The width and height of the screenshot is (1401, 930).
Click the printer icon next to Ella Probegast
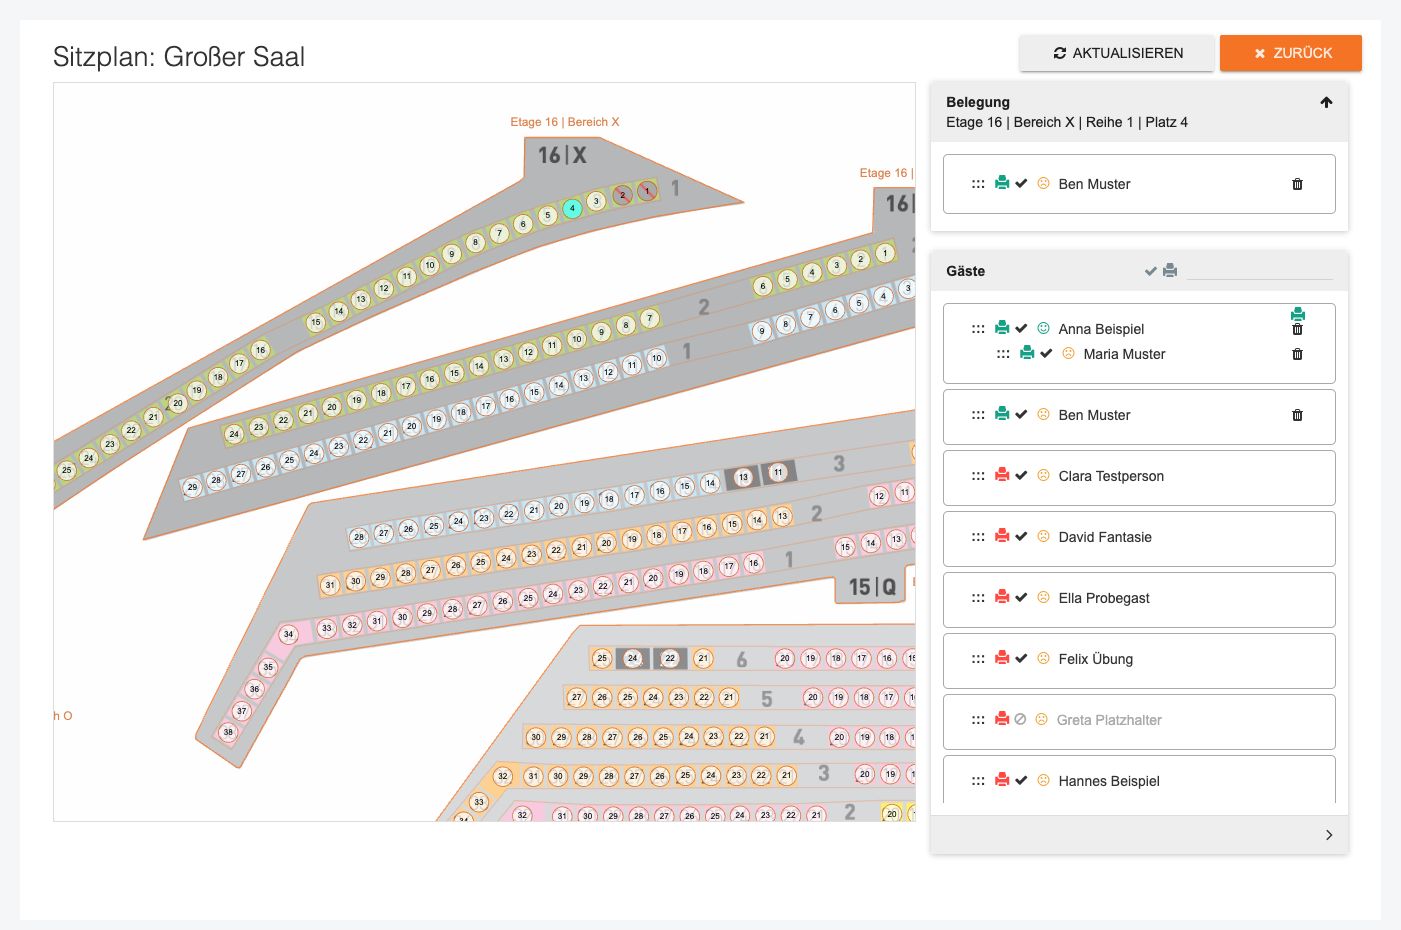click(x=1002, y=597)
